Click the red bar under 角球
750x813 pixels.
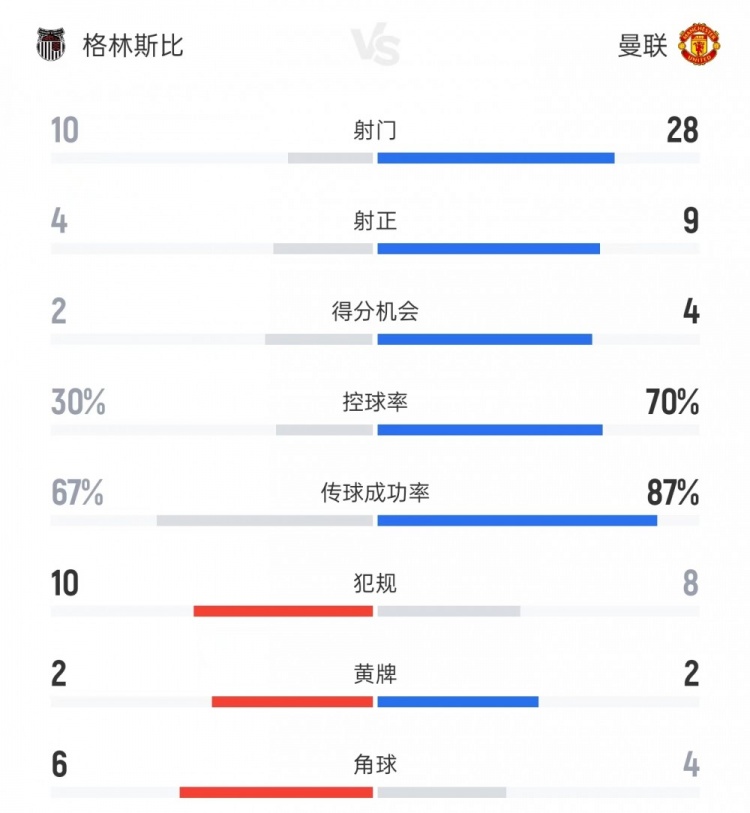point(276,793)
